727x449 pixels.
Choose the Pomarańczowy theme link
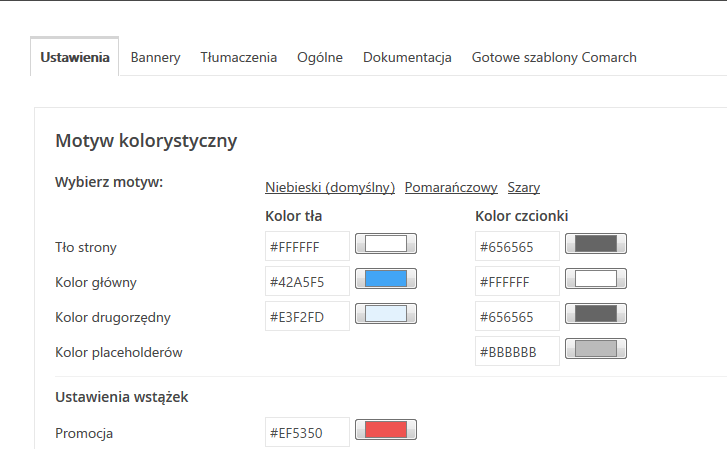coord(451,187)
